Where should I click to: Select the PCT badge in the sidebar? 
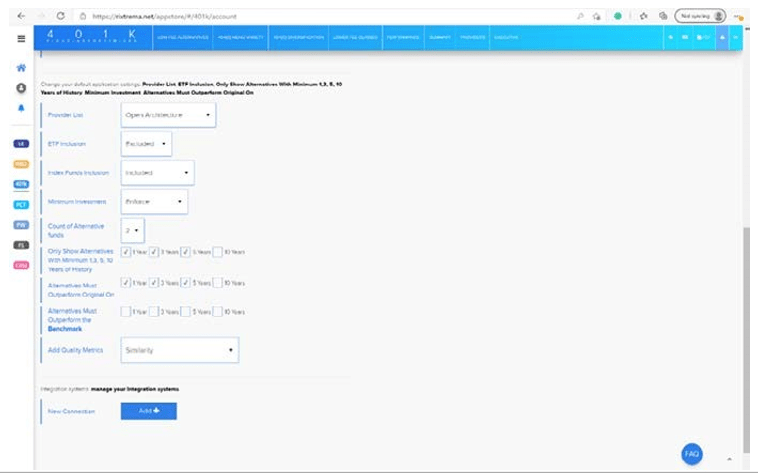tap(21, 204)
